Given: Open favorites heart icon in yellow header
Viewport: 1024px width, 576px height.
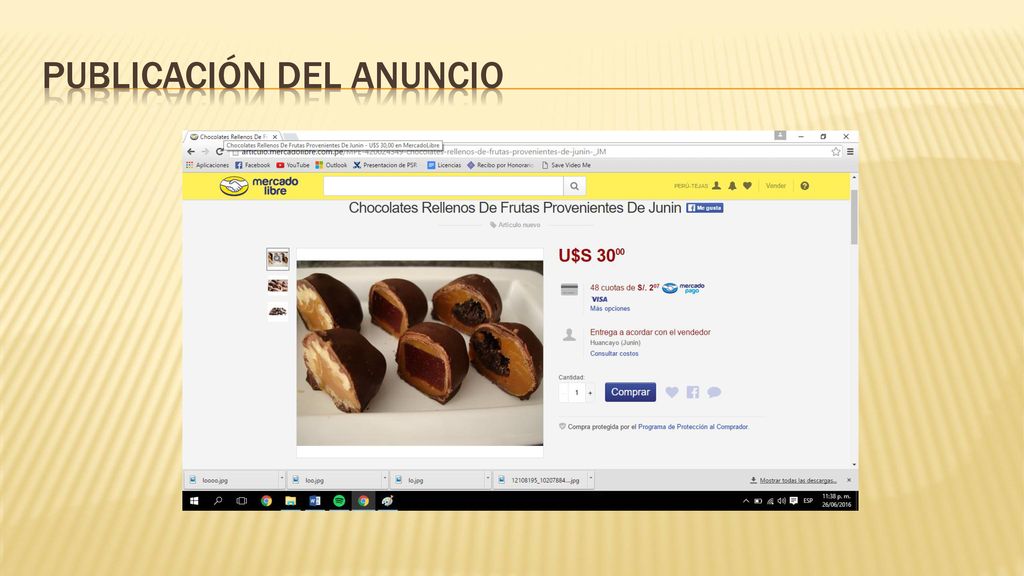Looking at the screenshot, I should point(748,185).
